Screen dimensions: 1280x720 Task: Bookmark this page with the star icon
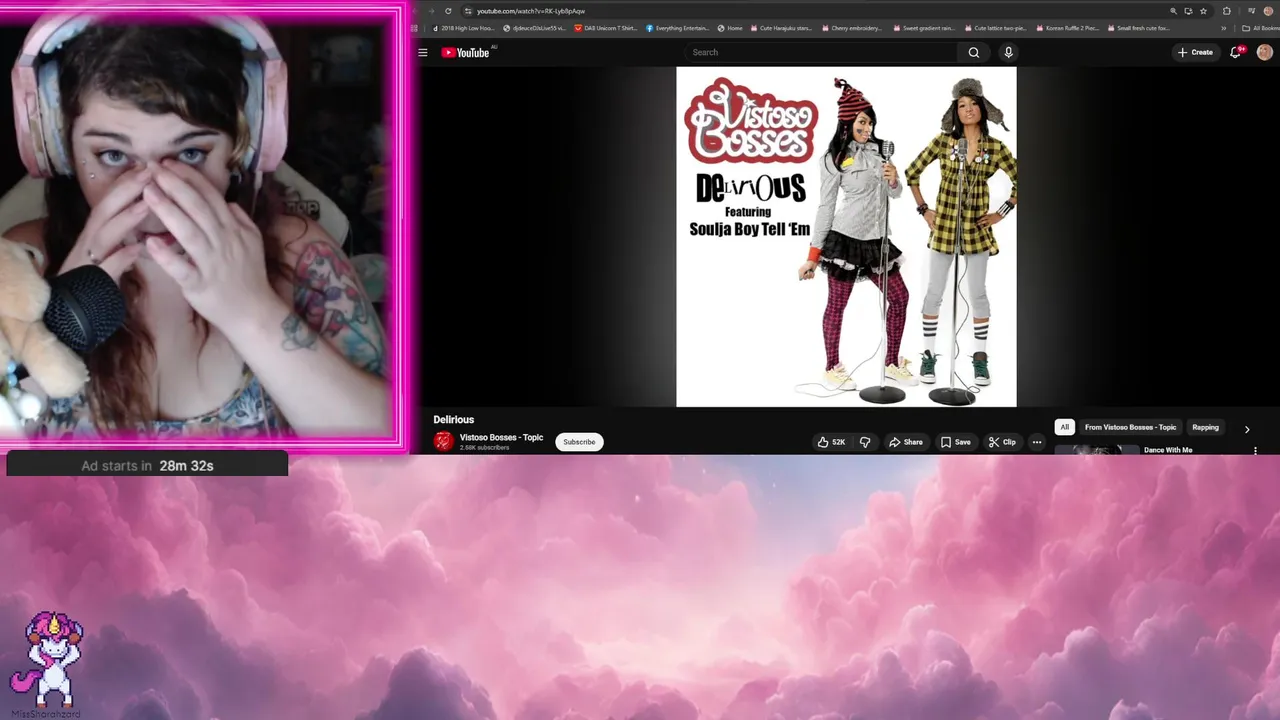[1203, 11]
